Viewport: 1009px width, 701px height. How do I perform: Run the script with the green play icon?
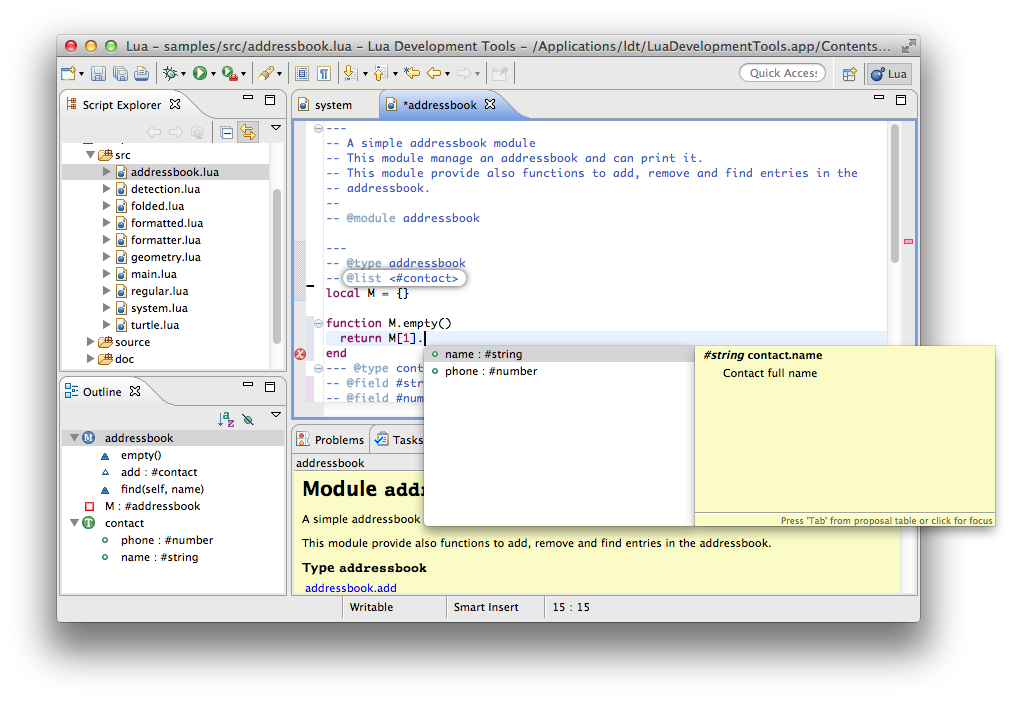pos(199,73)
